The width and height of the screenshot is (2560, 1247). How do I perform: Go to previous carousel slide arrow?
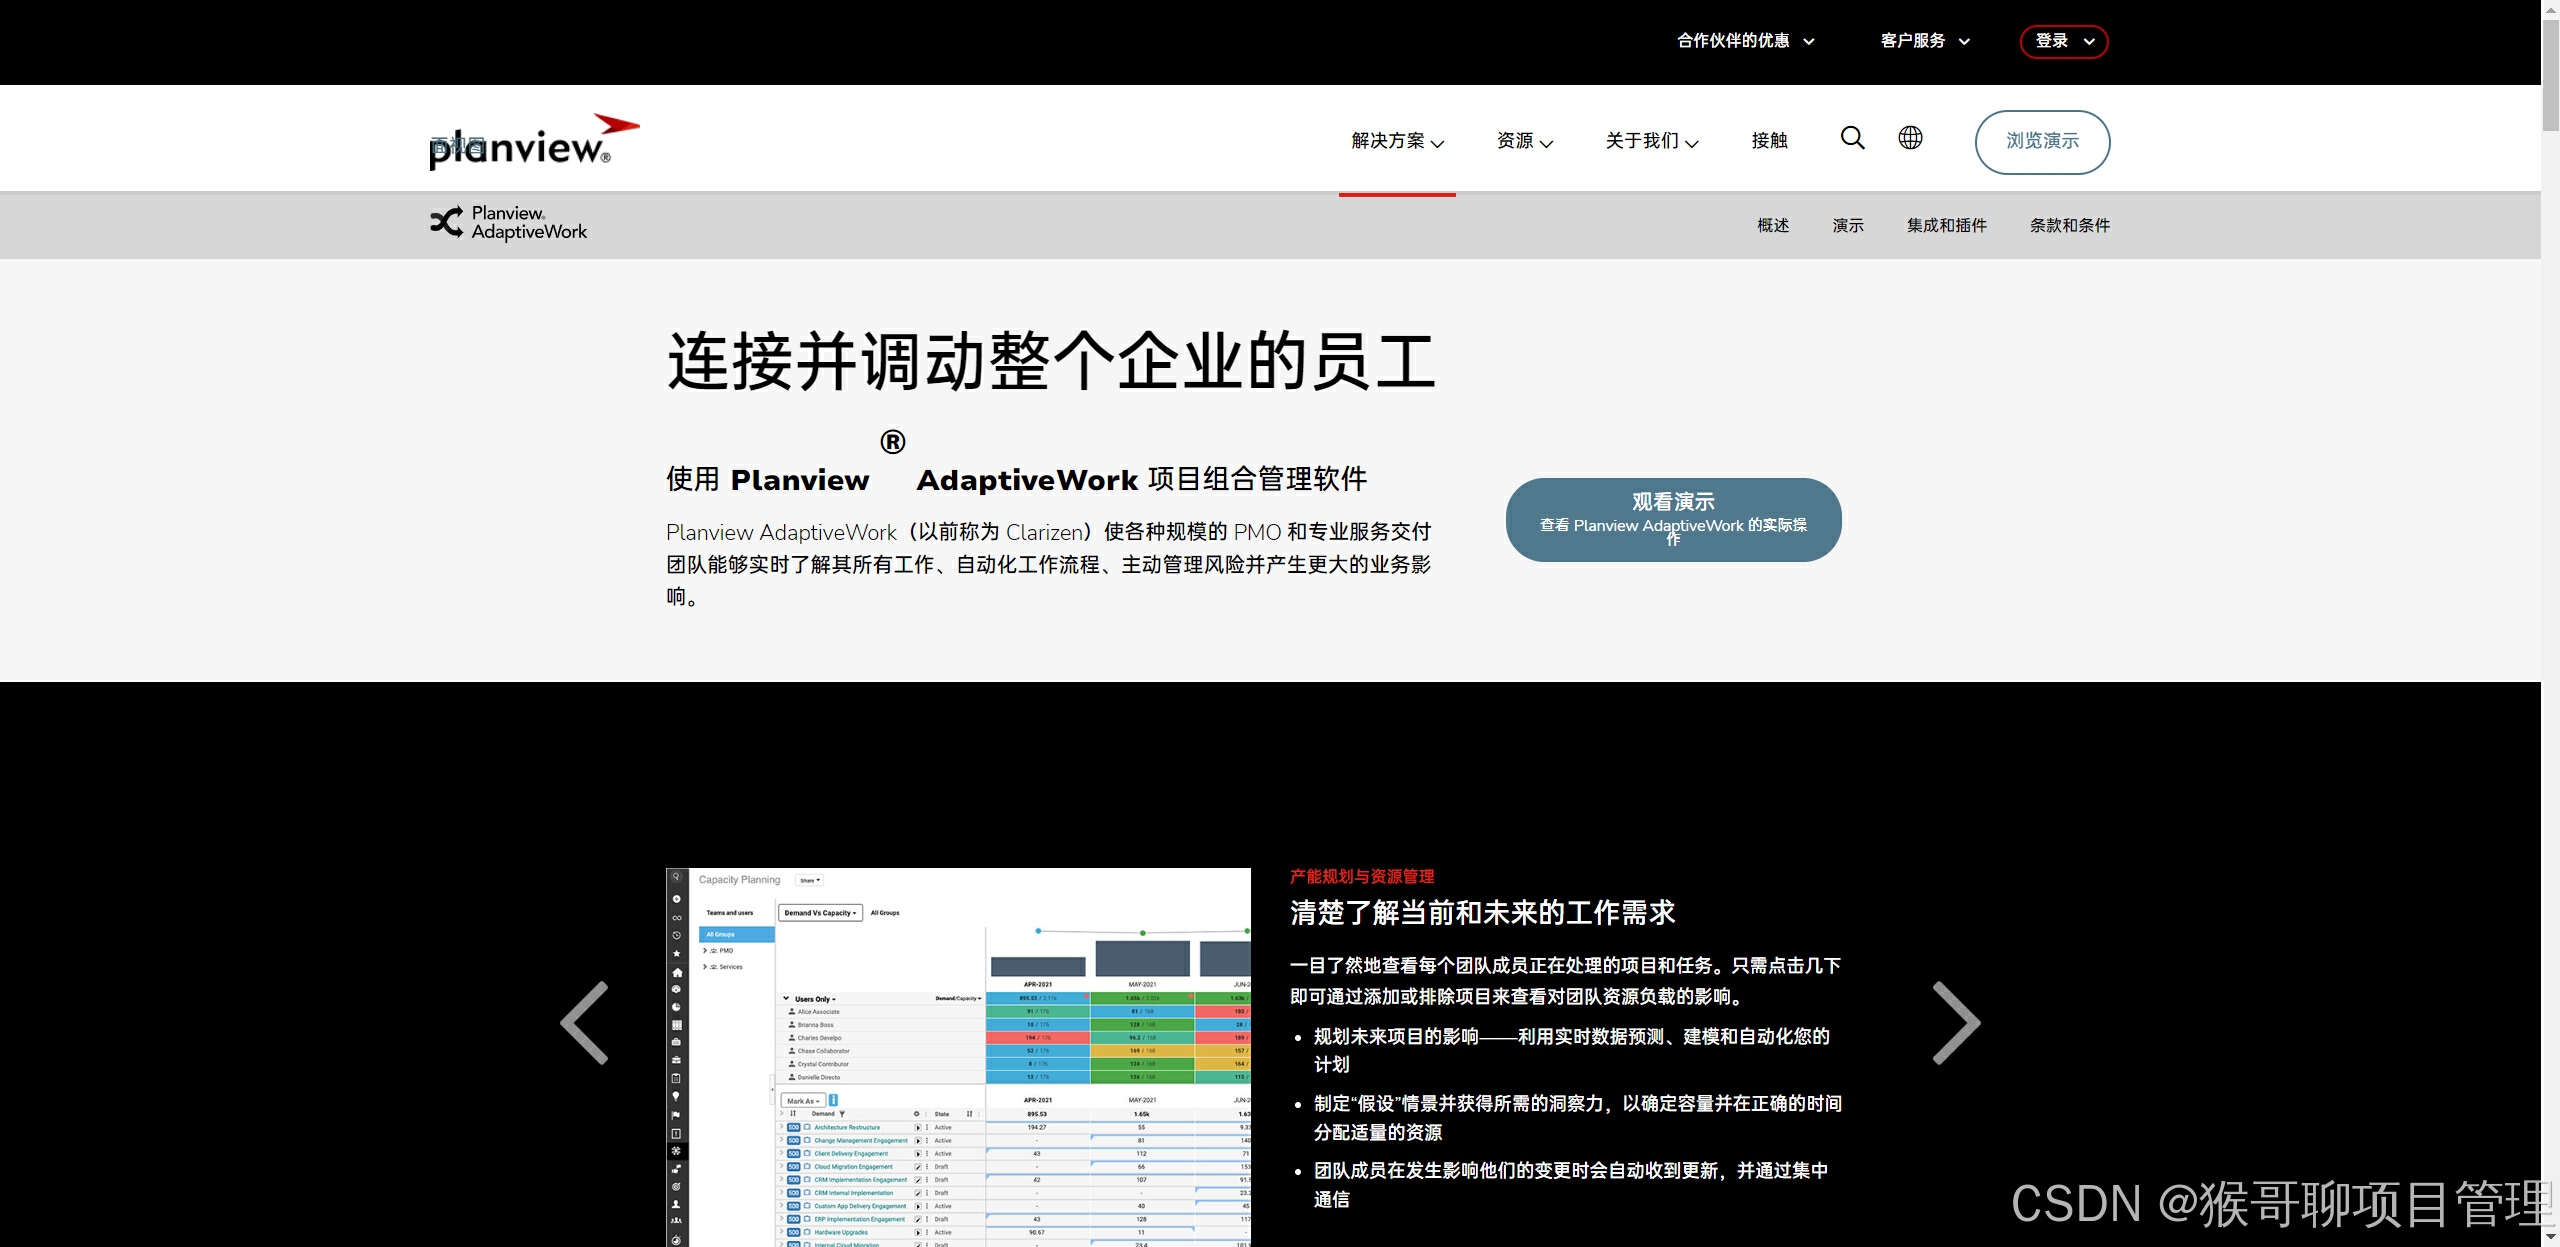(x=585, y=1022)
